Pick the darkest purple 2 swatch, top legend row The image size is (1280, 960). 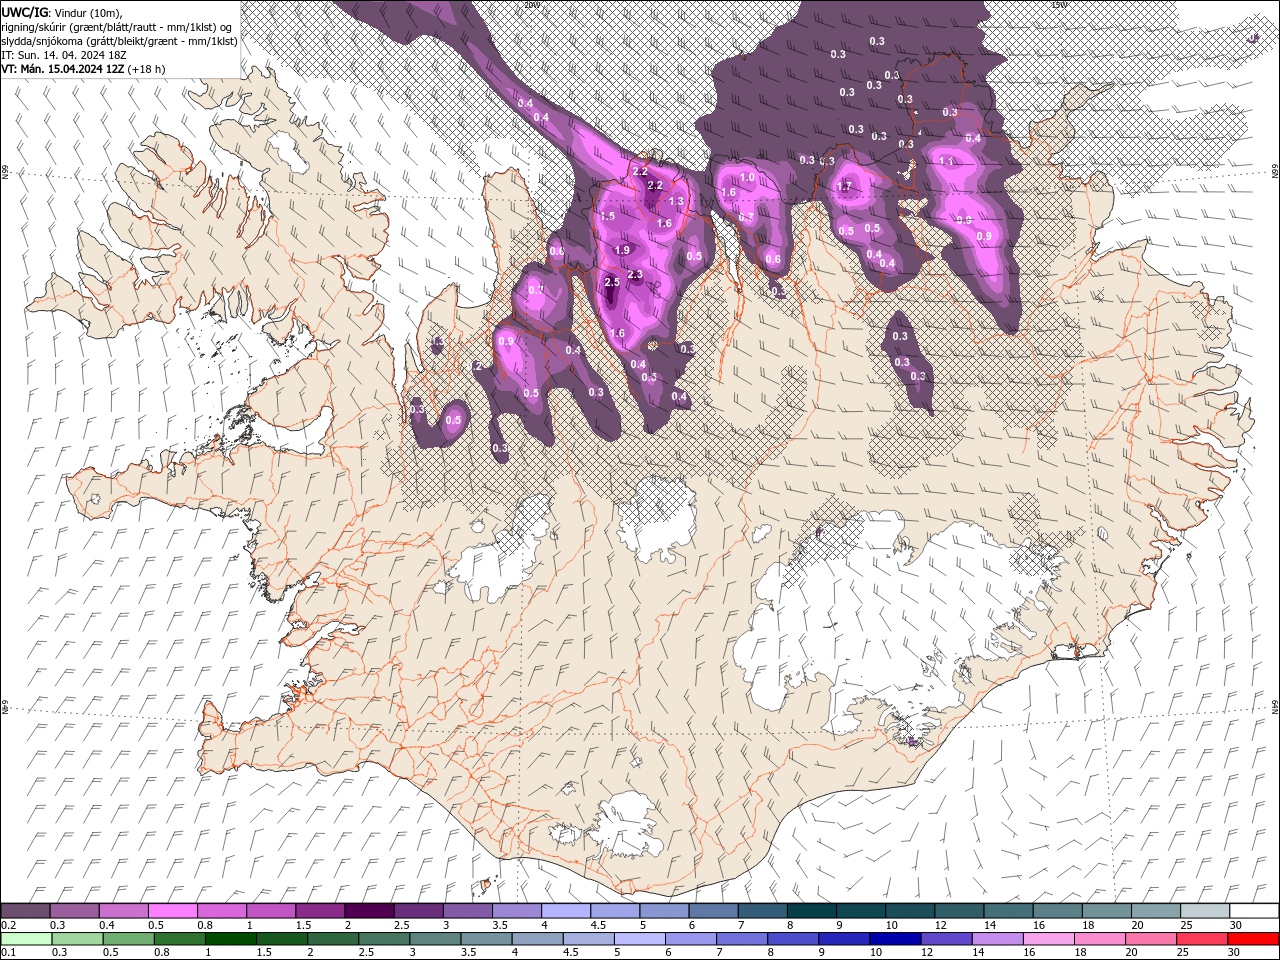369,910
